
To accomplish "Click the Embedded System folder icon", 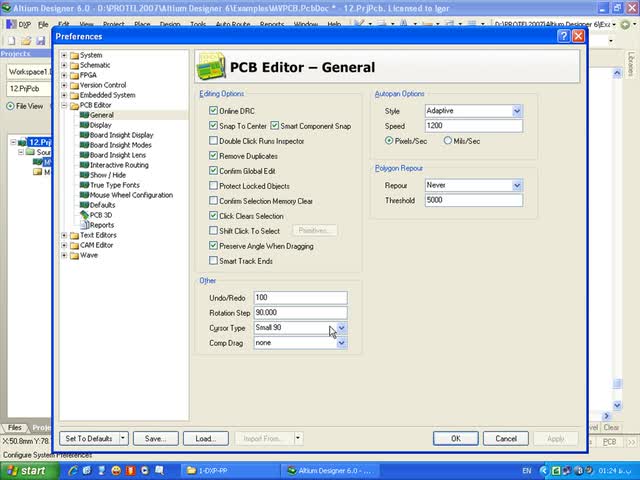I will [x=74, y=95].
